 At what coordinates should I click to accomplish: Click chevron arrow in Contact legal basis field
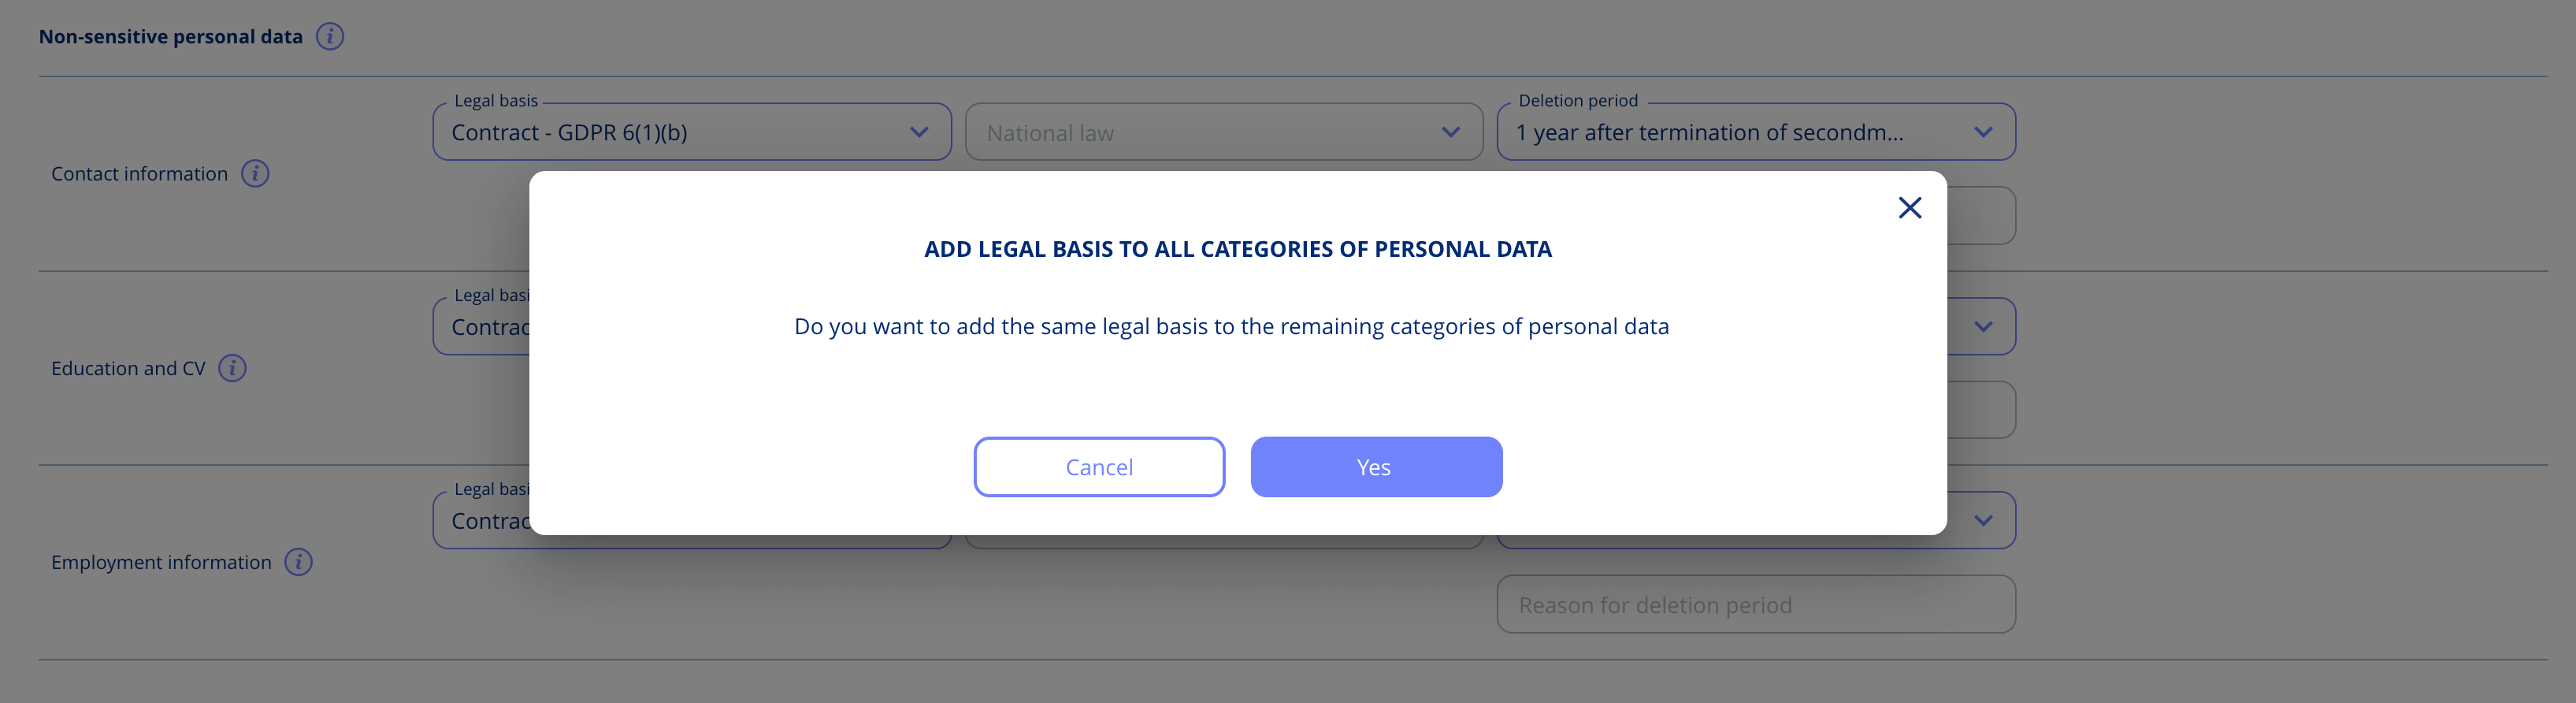919,132
